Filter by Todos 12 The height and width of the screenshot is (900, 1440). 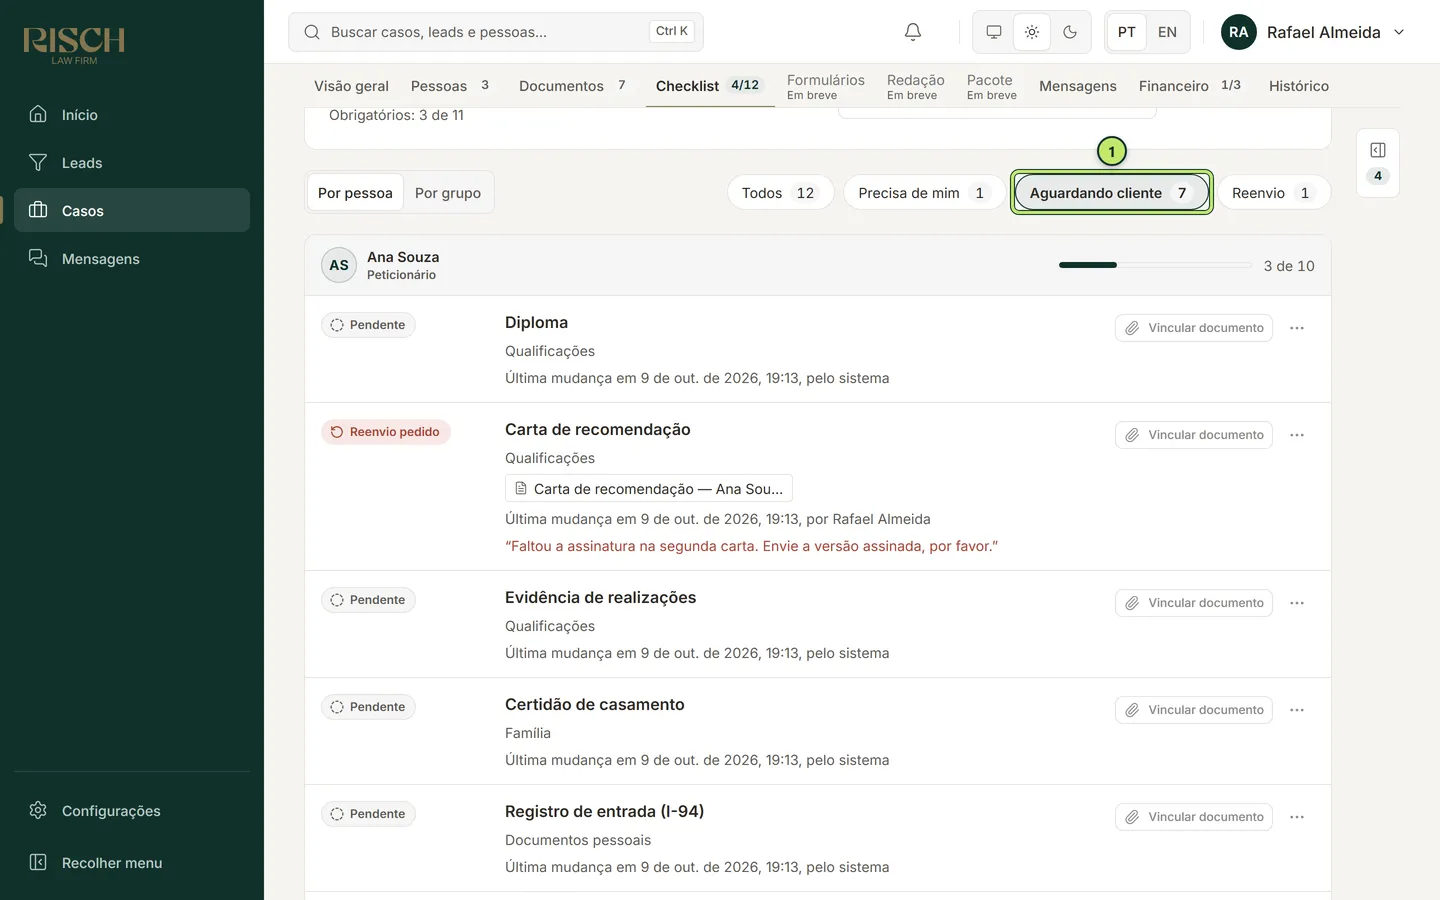tap(780, 193)
